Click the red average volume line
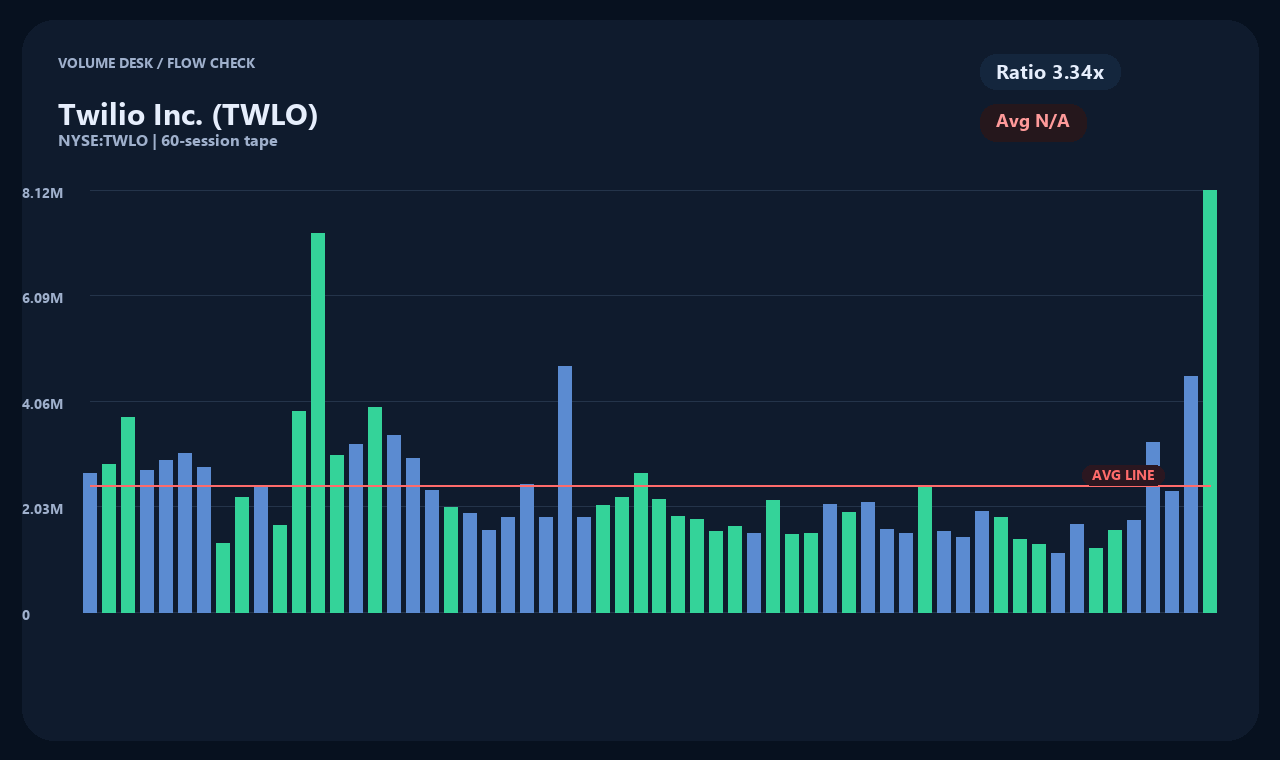This screenshot has height=760, width=1280. coord(650,486)
